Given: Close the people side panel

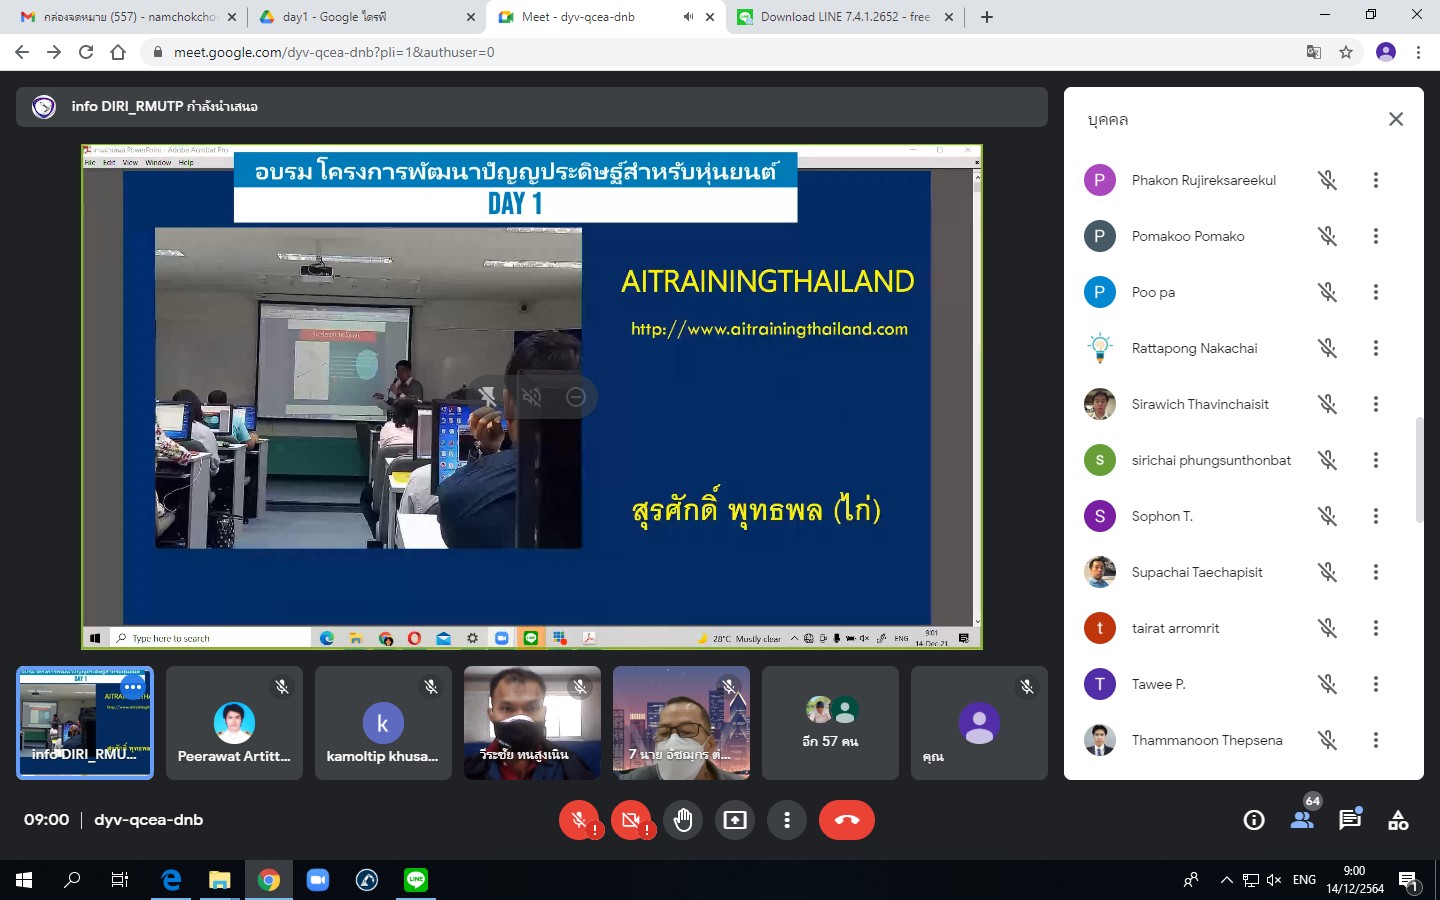Looking at the screenshot, I should point(1396,119).
